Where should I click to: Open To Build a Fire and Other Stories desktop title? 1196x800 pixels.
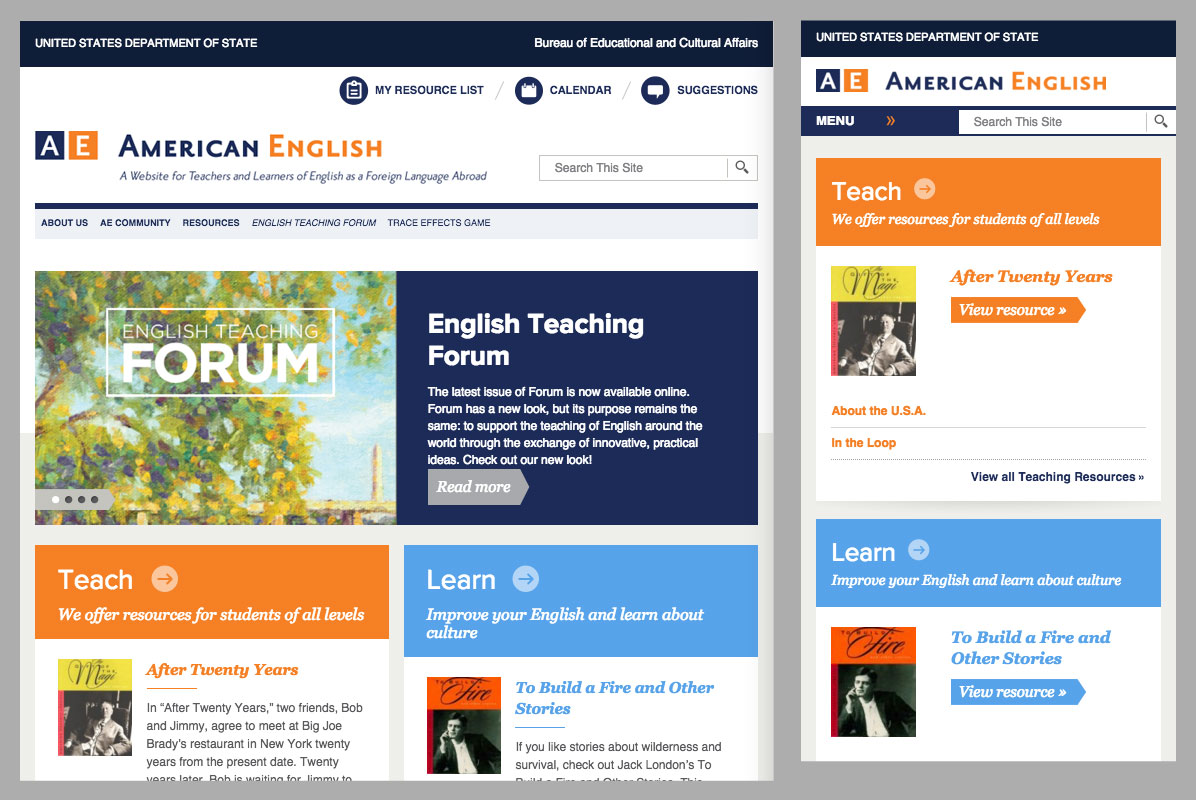click(614, 698)
